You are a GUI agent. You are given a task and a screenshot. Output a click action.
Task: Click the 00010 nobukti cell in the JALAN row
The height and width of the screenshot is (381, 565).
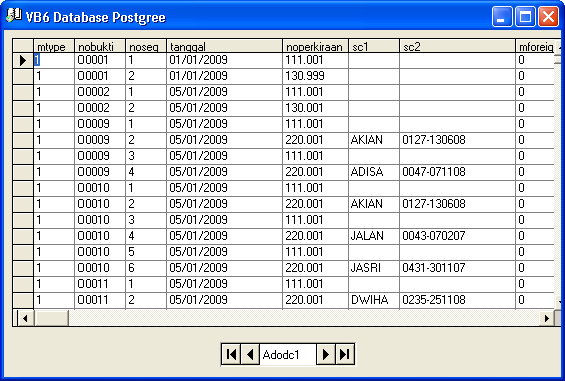point(100,236)
